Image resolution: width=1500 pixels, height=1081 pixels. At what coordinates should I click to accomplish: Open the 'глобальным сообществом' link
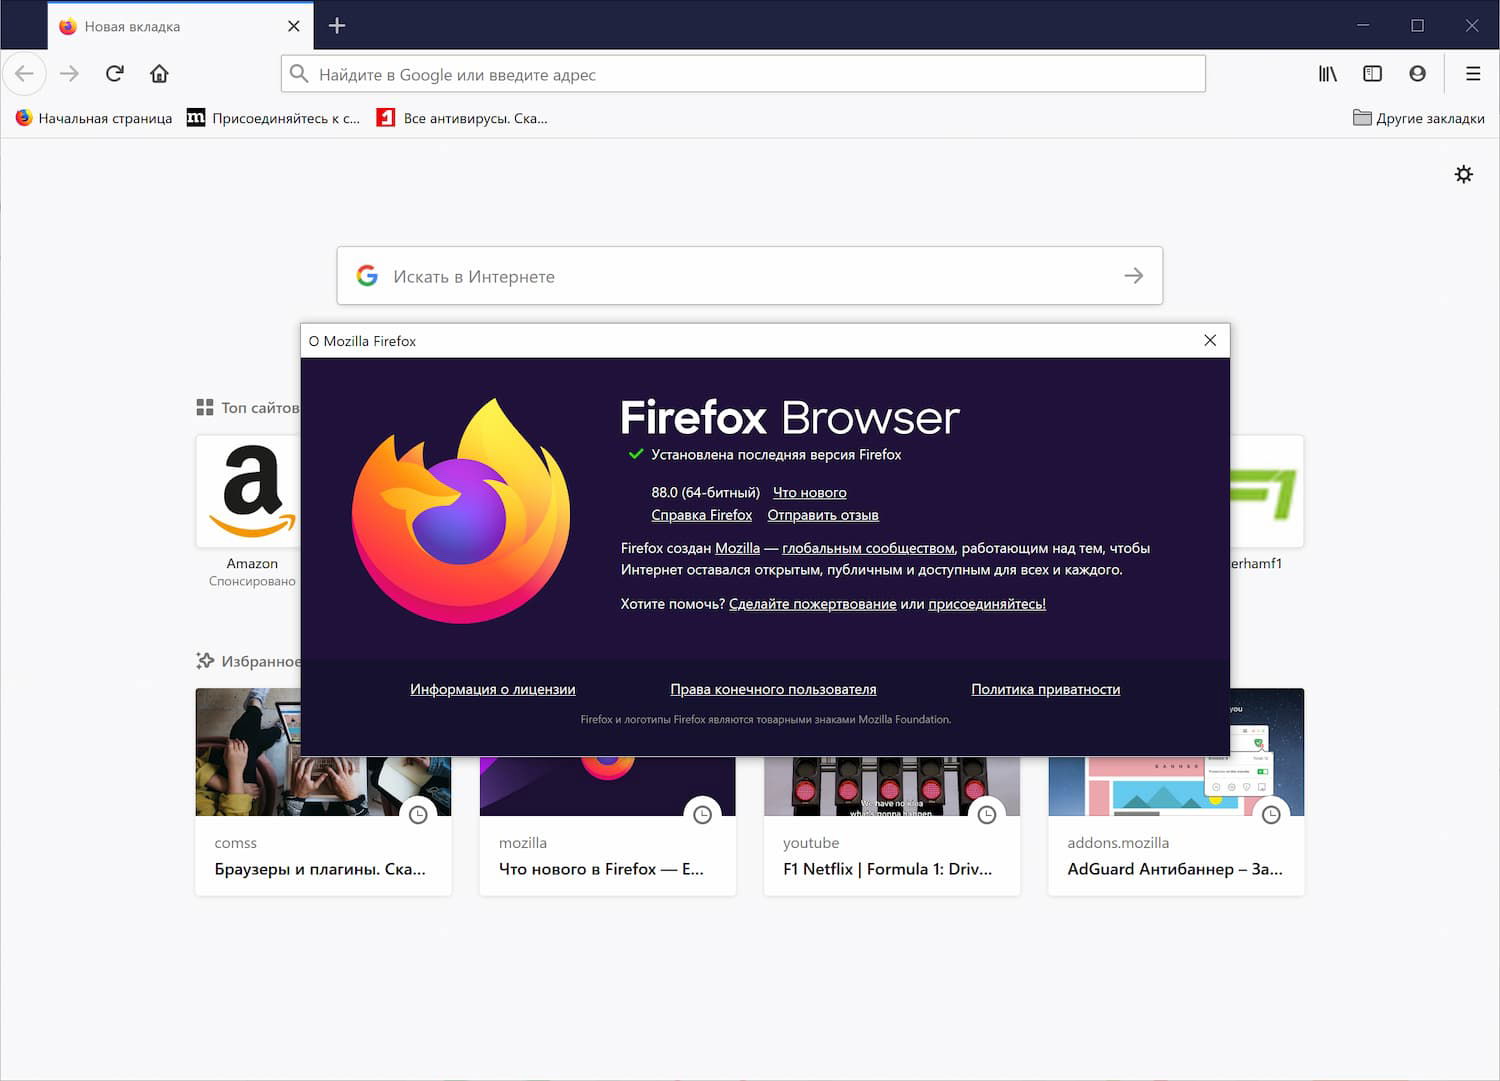click(868, 548)
